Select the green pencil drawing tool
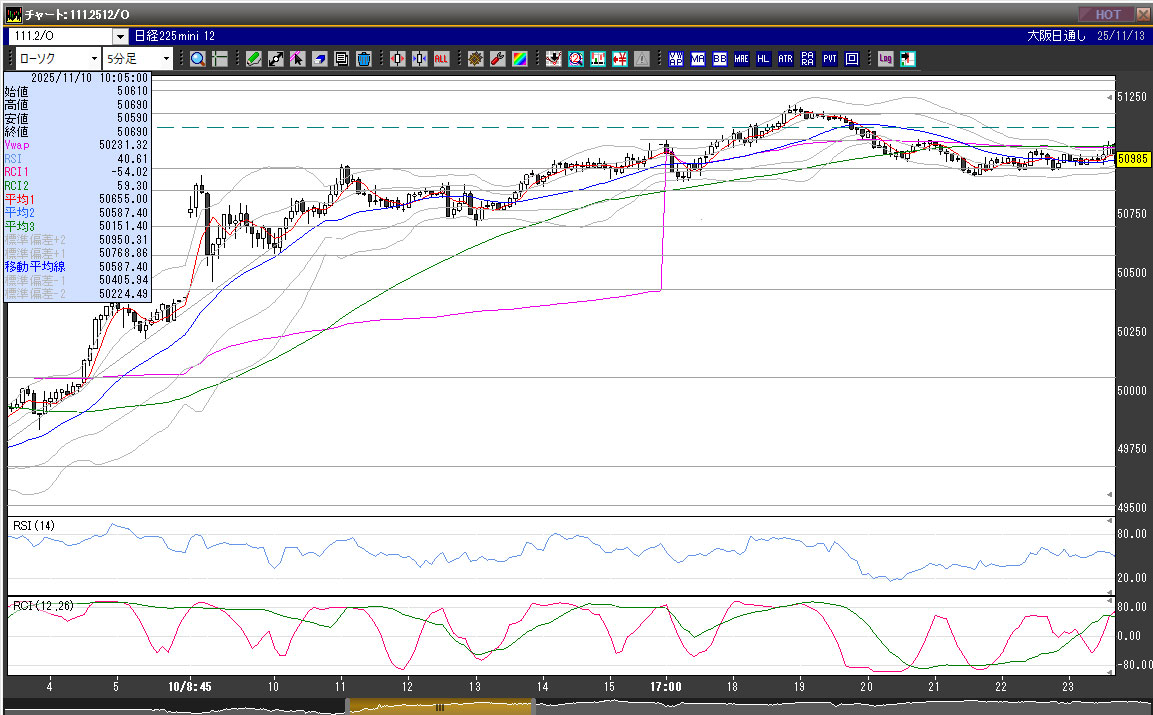 (x=254, y=59)
